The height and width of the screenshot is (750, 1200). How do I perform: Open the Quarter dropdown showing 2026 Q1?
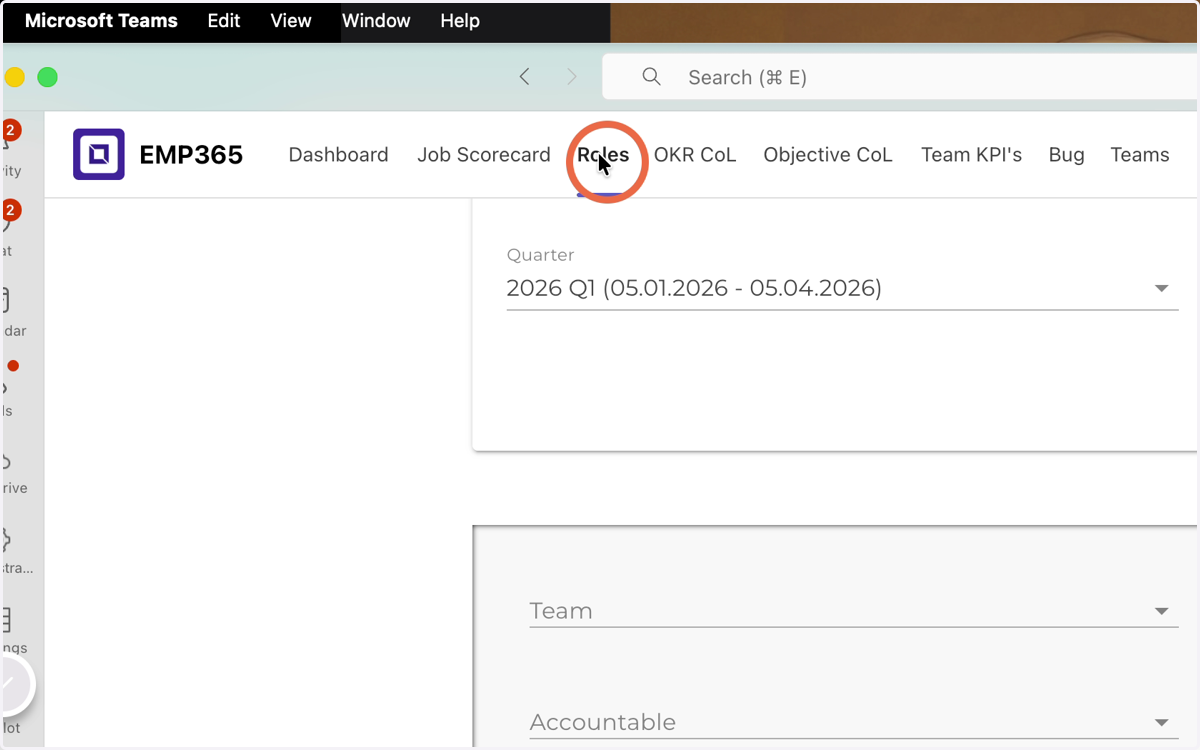pos(842,288)
